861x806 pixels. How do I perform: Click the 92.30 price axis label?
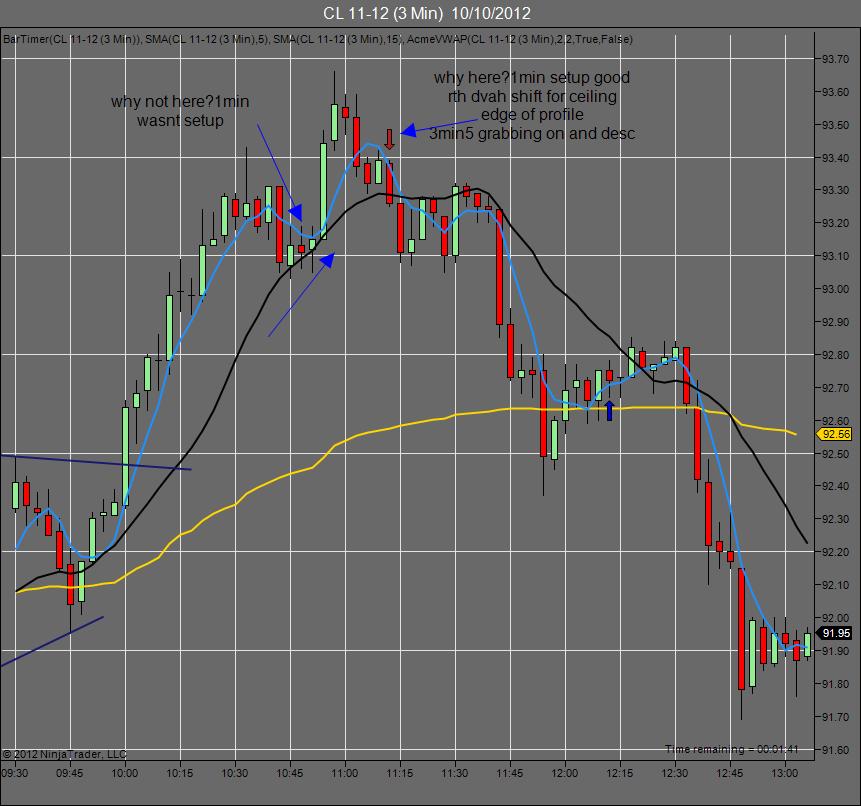pos(835,519)
